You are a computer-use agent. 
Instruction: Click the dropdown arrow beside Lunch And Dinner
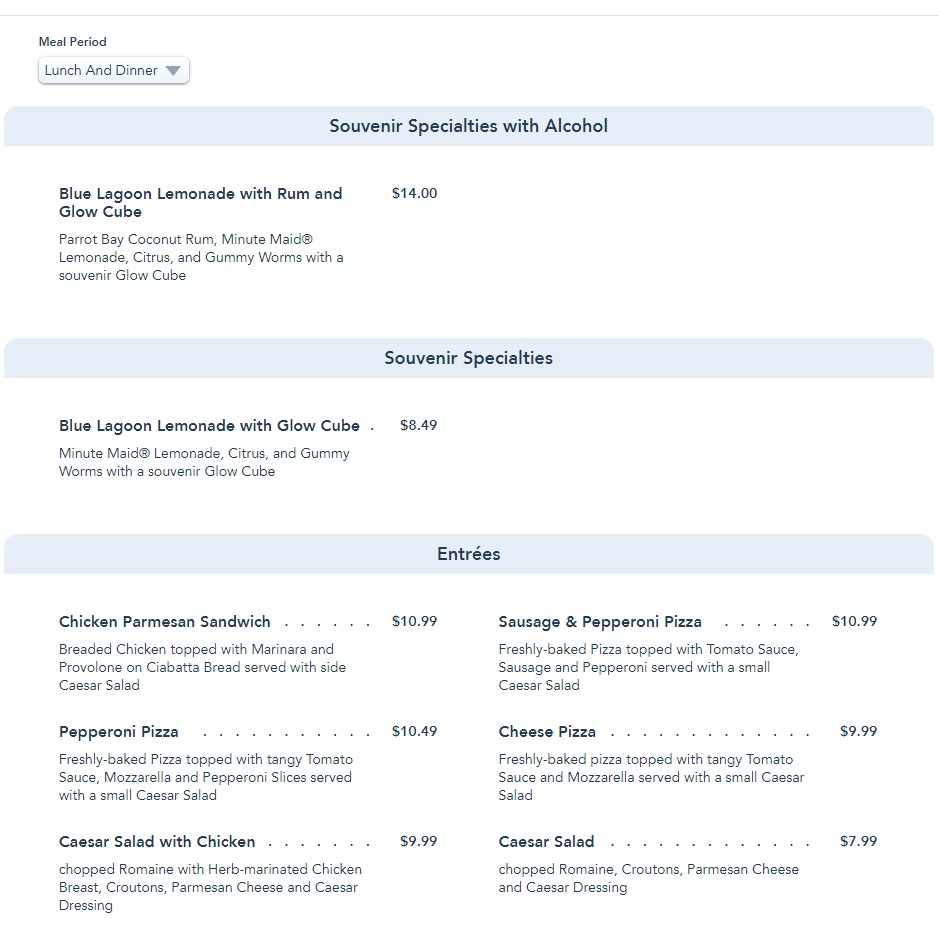(x=173, y=71)
